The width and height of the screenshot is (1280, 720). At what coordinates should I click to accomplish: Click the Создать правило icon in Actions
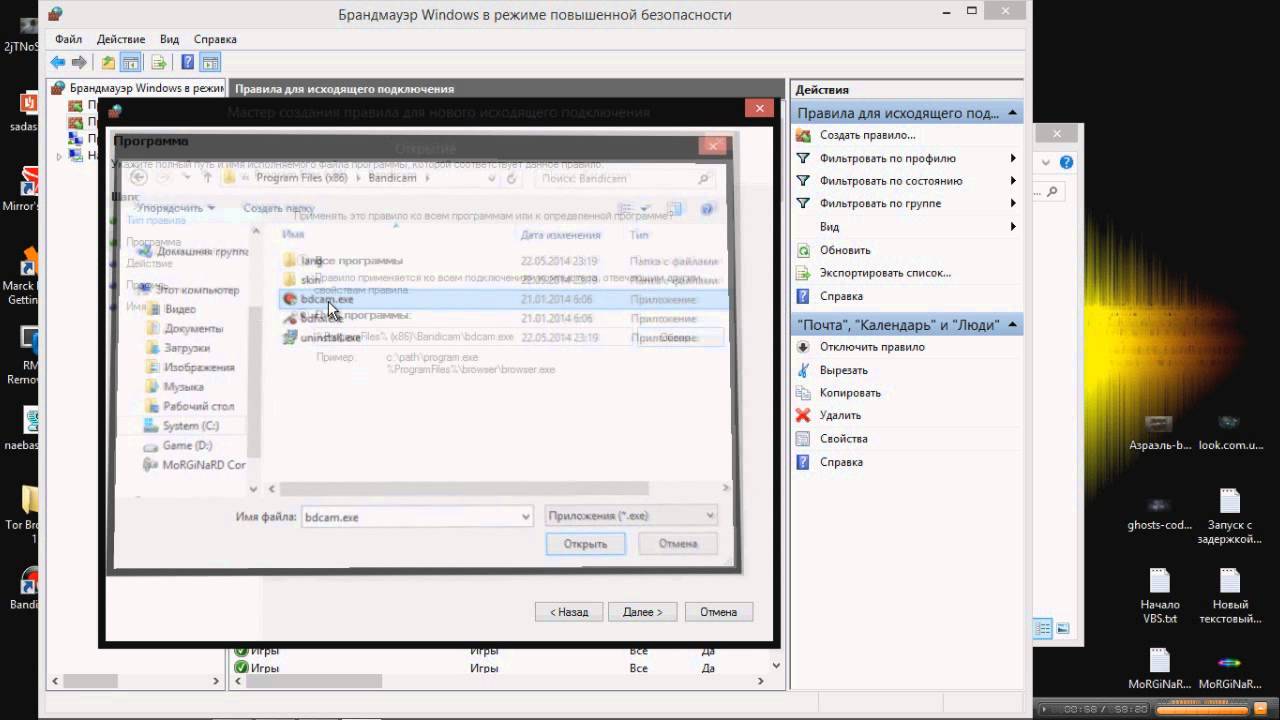(802, 135)
